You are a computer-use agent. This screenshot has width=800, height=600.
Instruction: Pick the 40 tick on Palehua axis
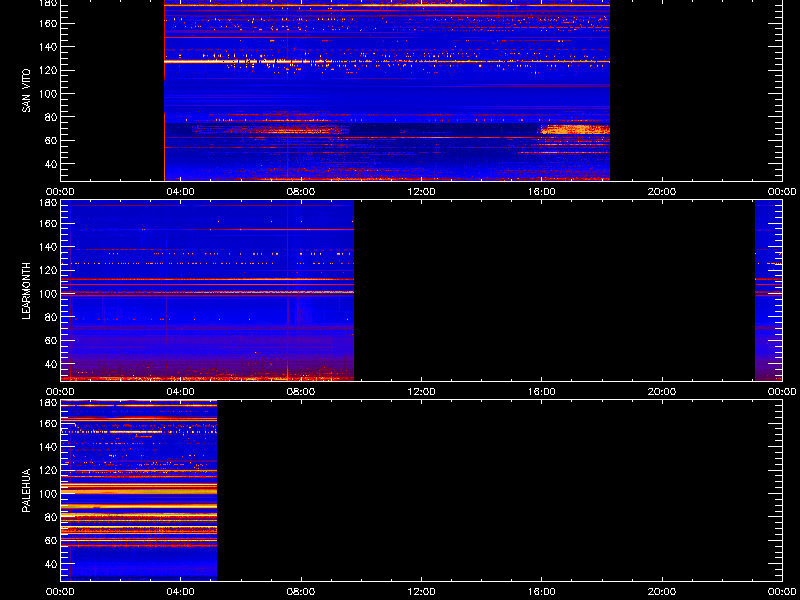tap(51, 564)
